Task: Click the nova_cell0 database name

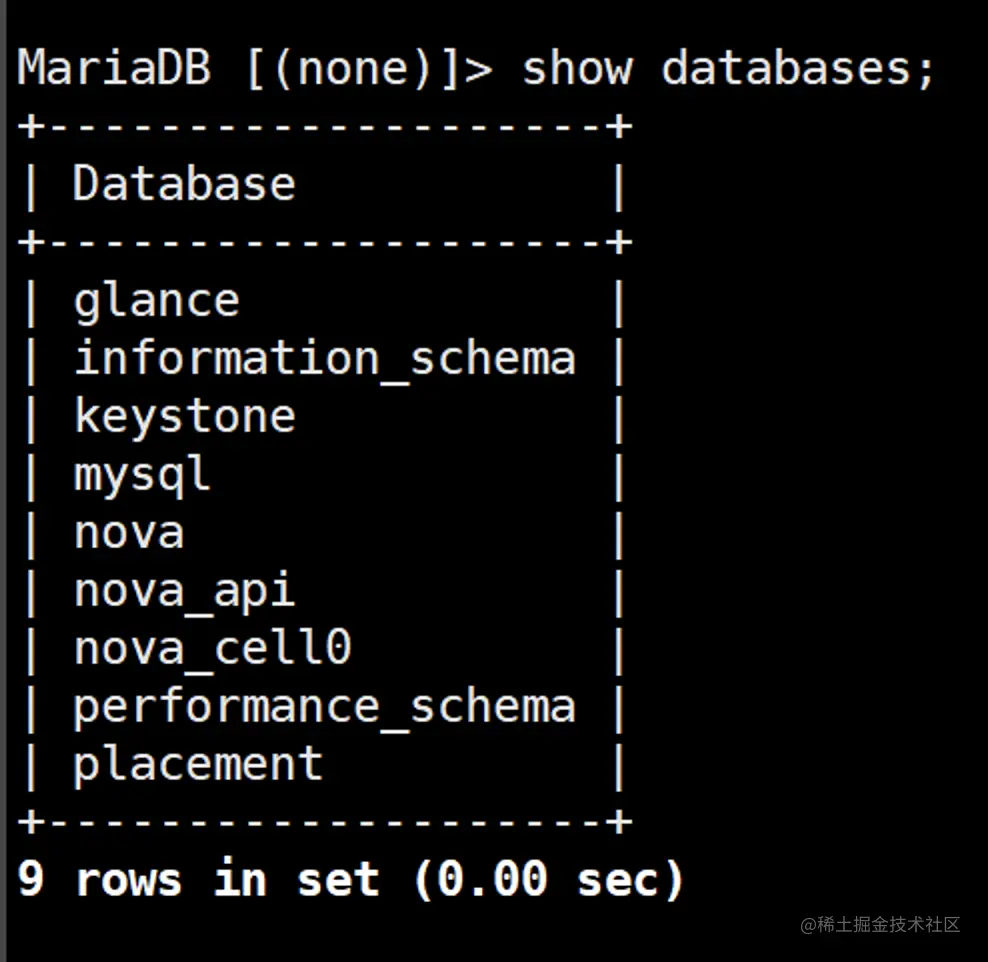Action: pyautogui.click(x=212, y=649)
